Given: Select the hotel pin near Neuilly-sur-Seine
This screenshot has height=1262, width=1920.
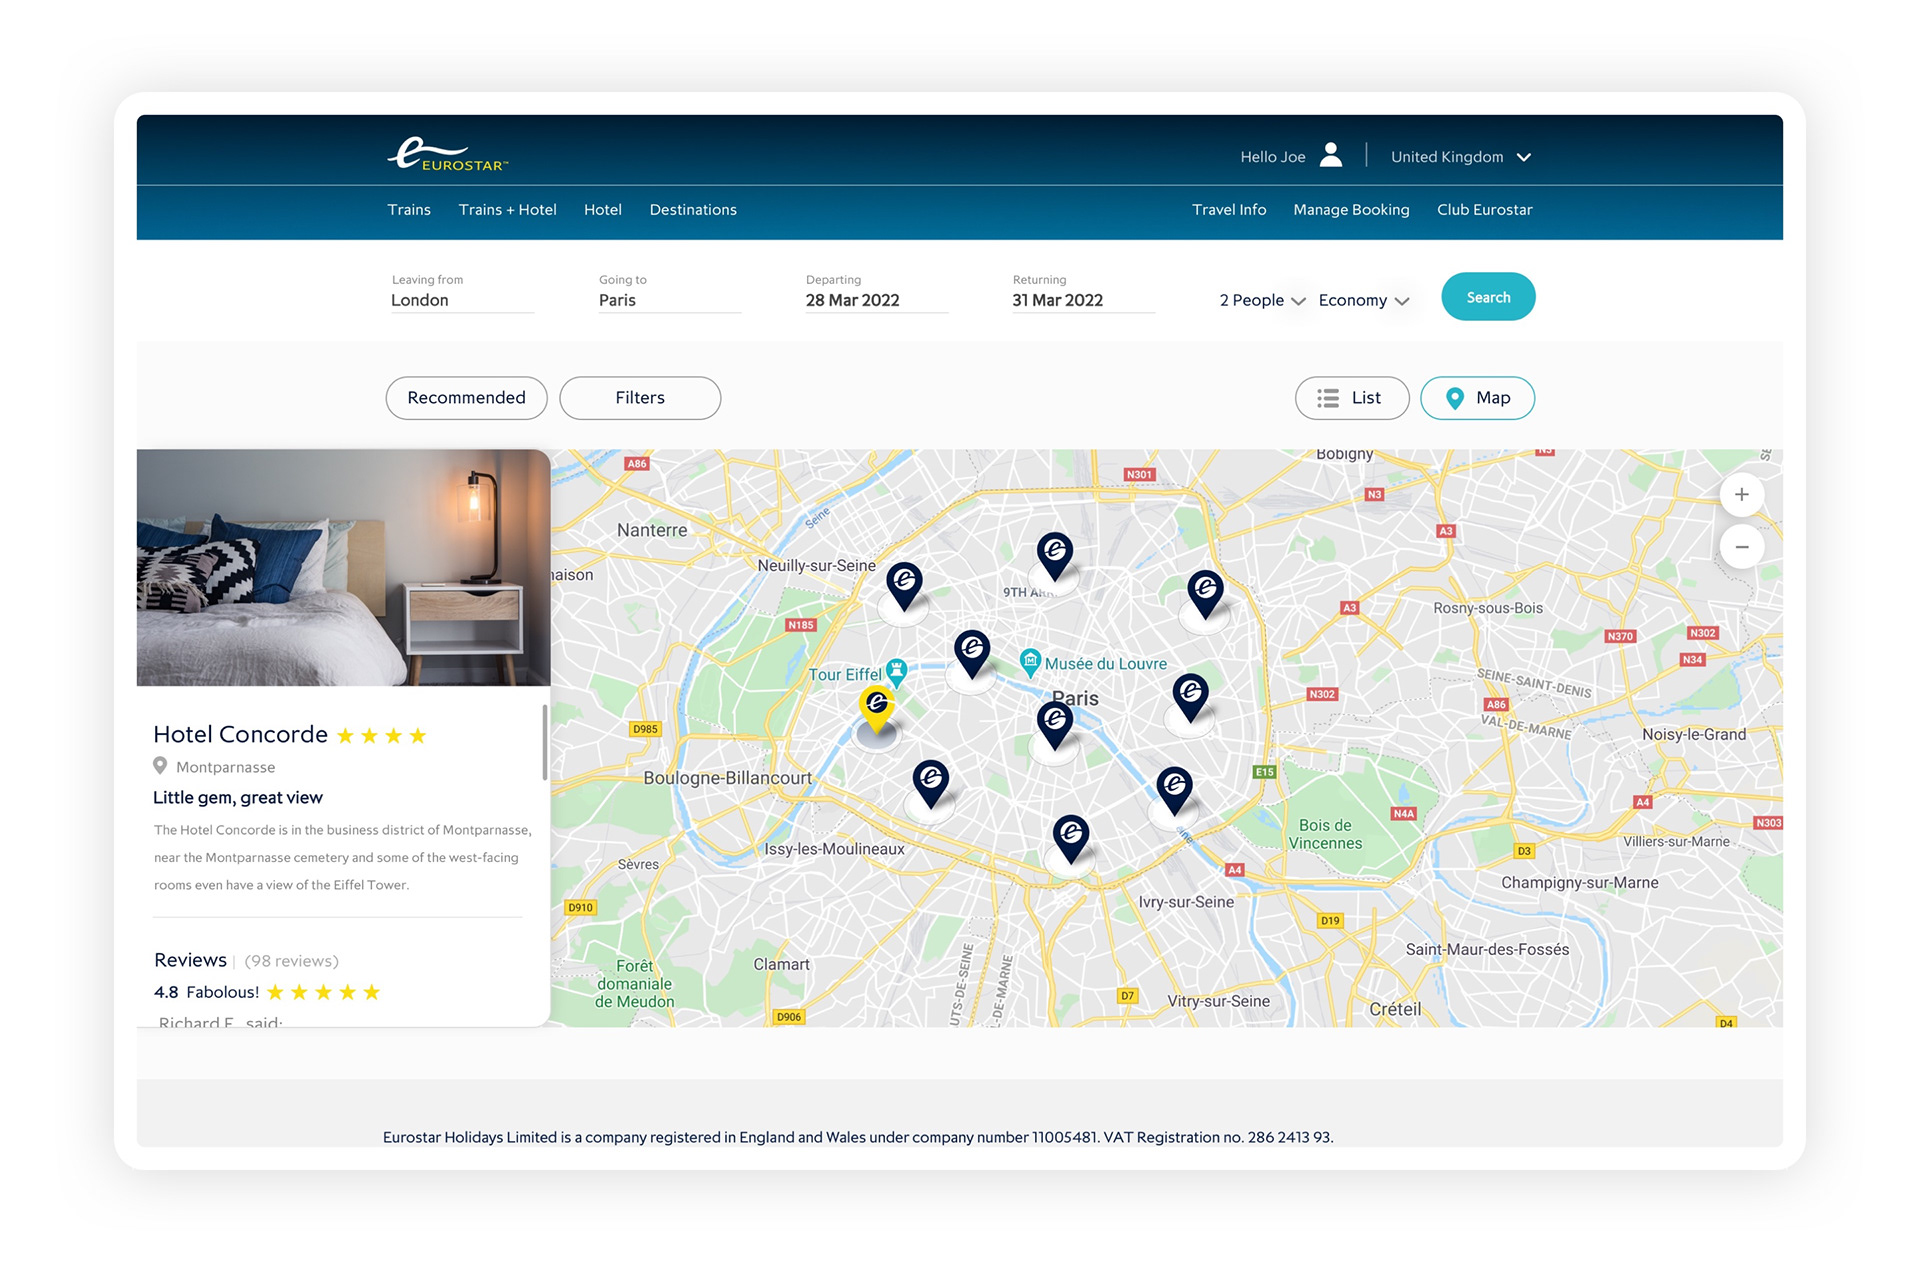Looking at the screenshot, I should tap(904, 587).
